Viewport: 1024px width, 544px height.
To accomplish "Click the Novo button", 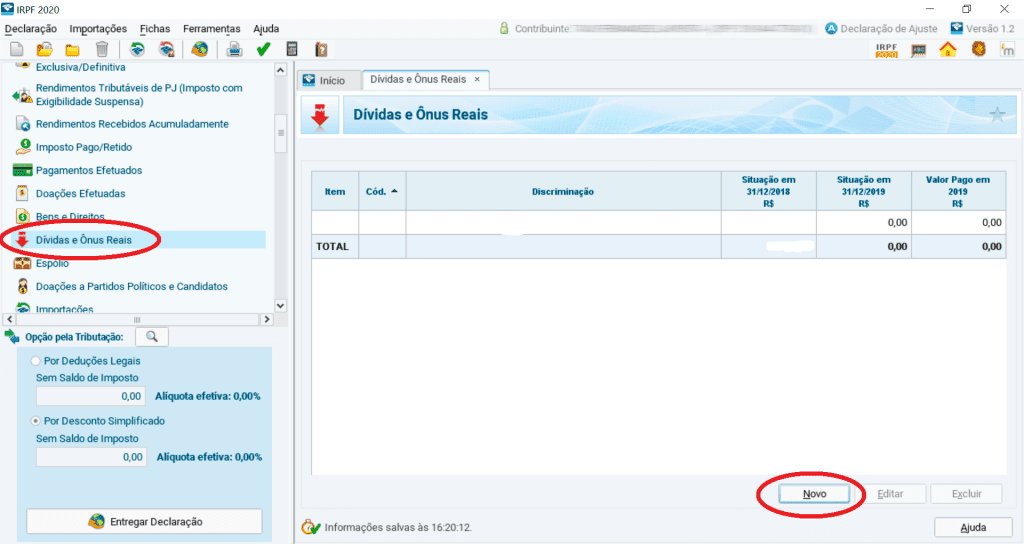I will tap(814, 494).
